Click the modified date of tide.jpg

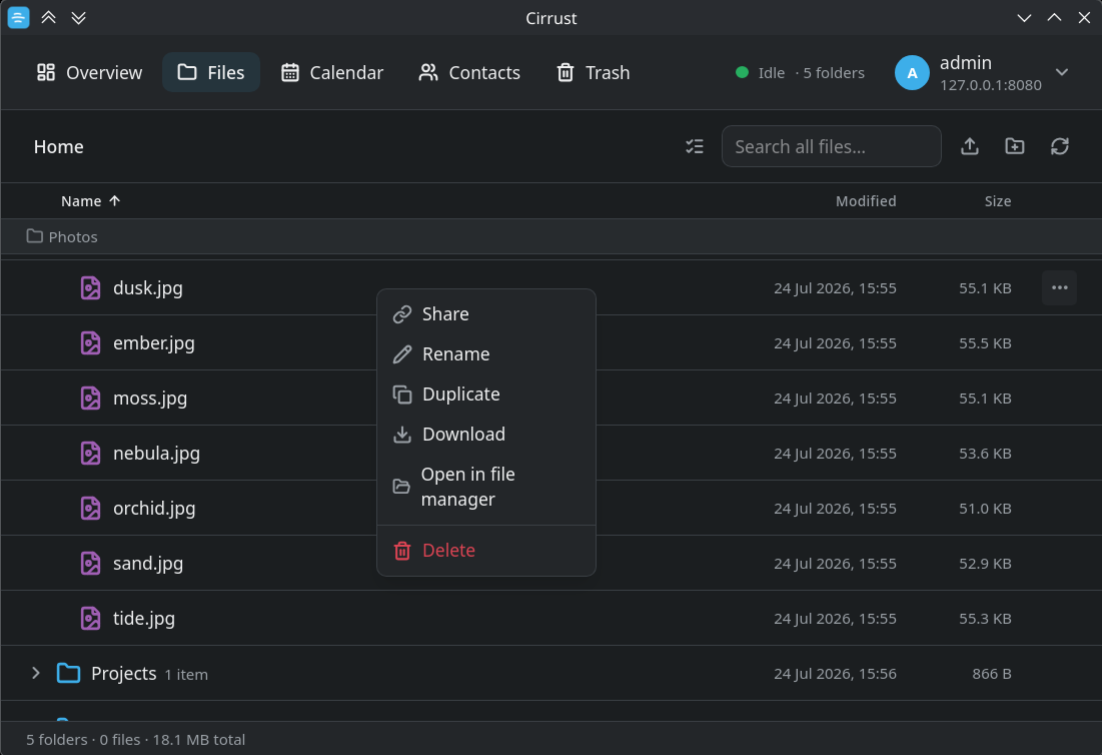[834, 618]
